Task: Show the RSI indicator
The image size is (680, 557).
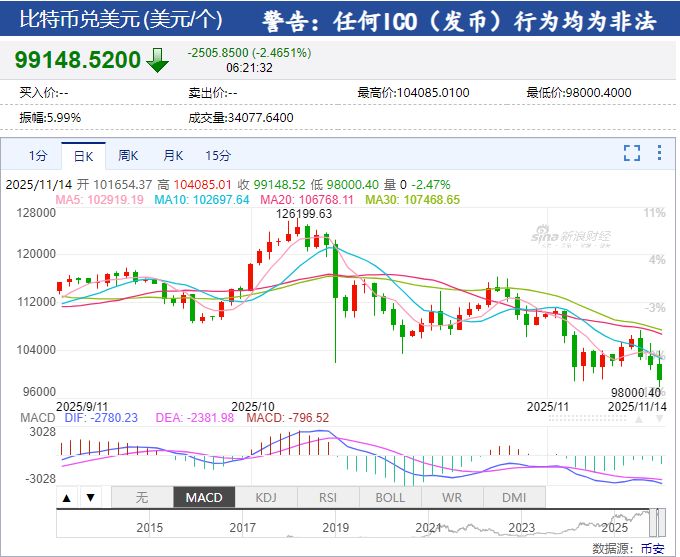Action: (x=328, y=497)
